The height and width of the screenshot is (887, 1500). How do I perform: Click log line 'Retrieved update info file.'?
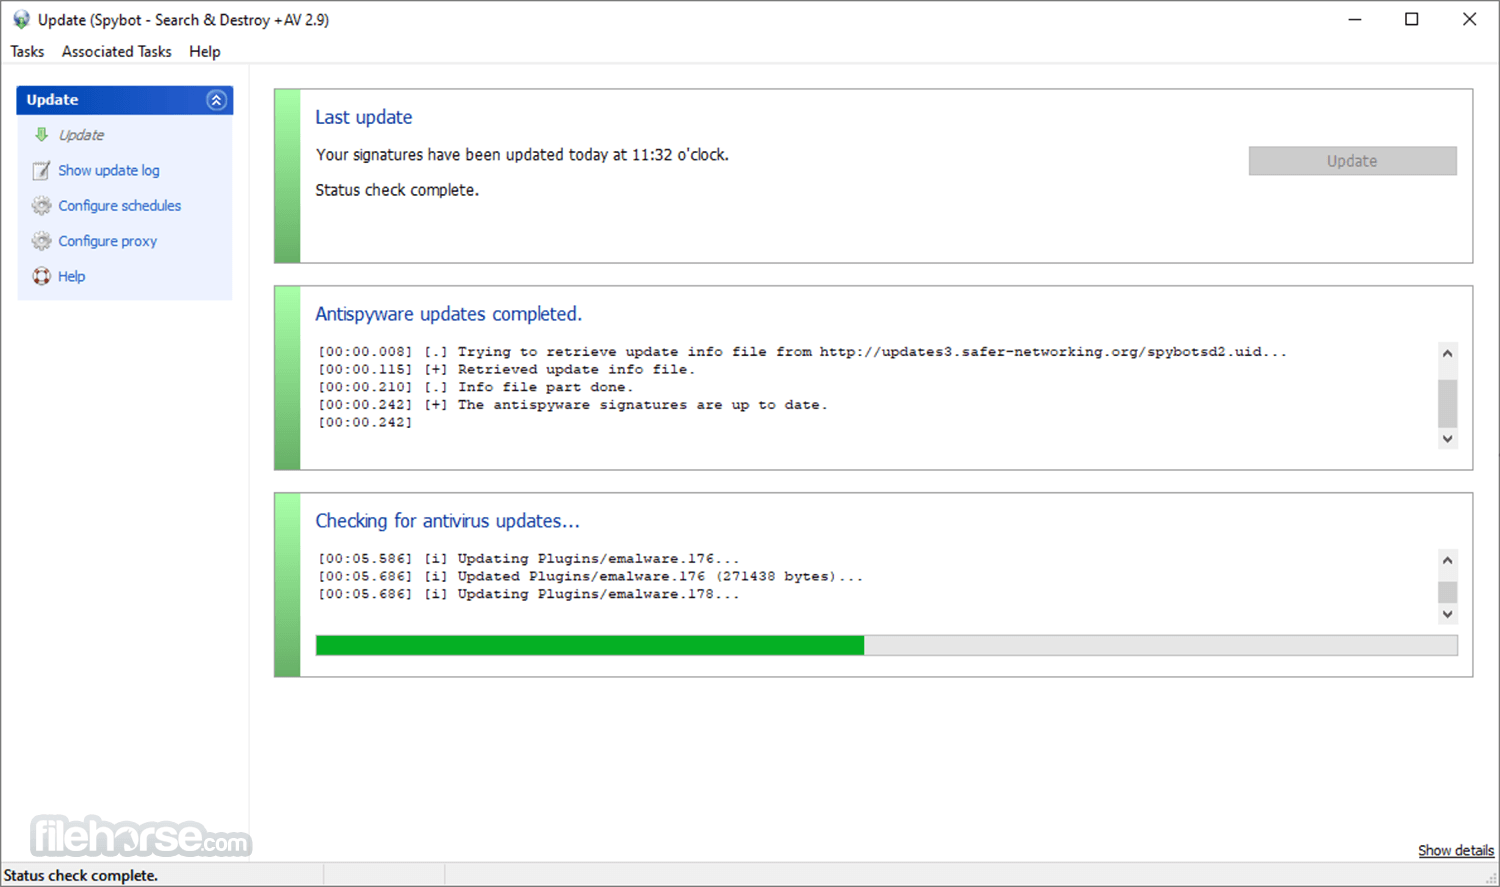click(506, 370)
